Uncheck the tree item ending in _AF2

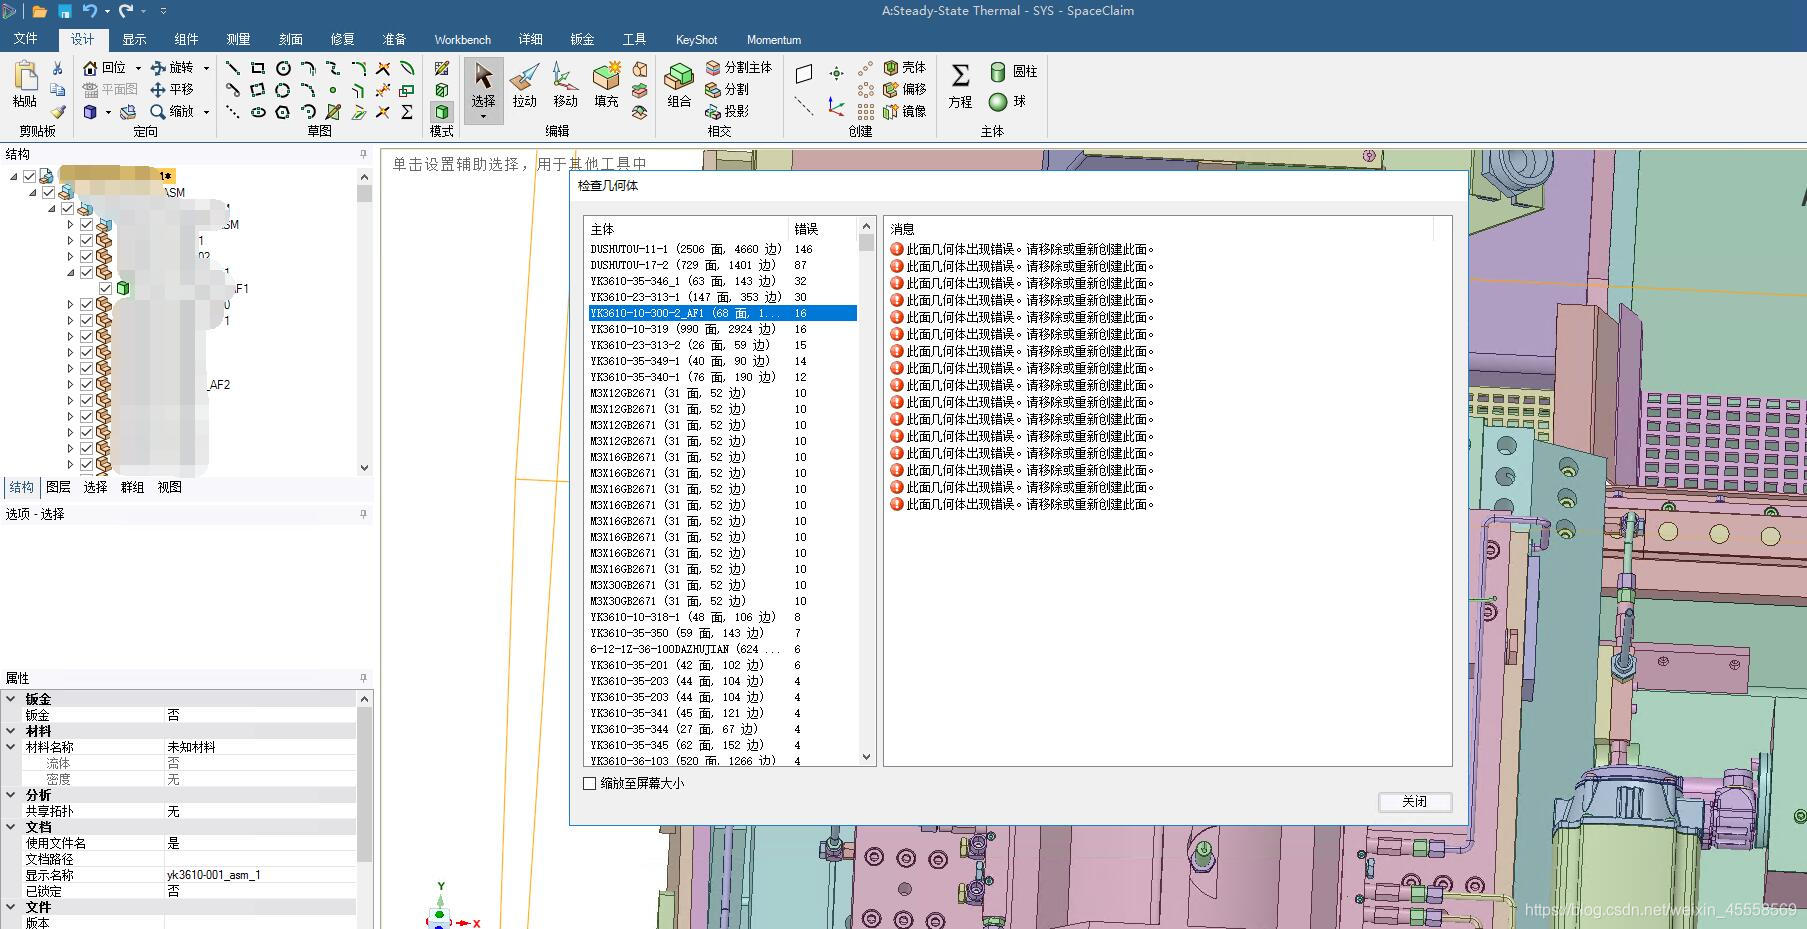[x=86, y=384]
